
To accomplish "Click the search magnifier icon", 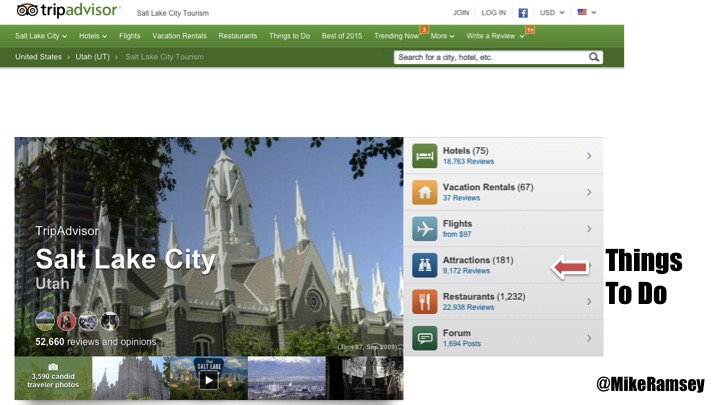I will (594, 57).
